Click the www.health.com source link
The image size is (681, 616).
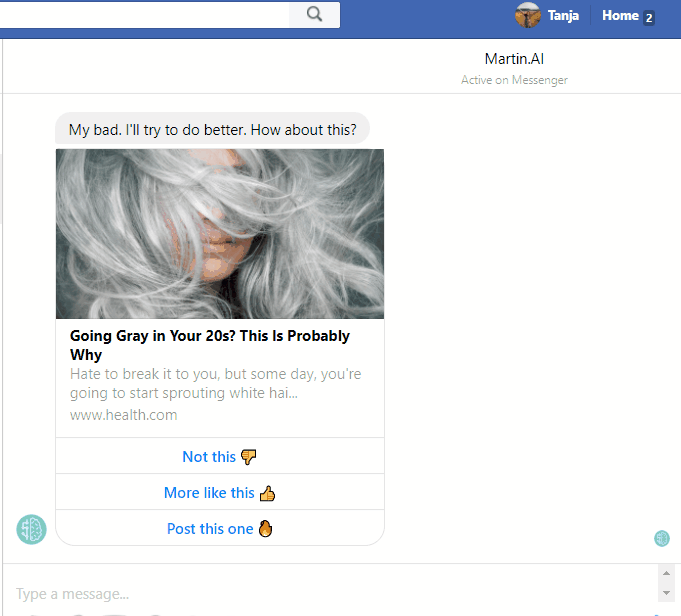[x=124, y=414]
